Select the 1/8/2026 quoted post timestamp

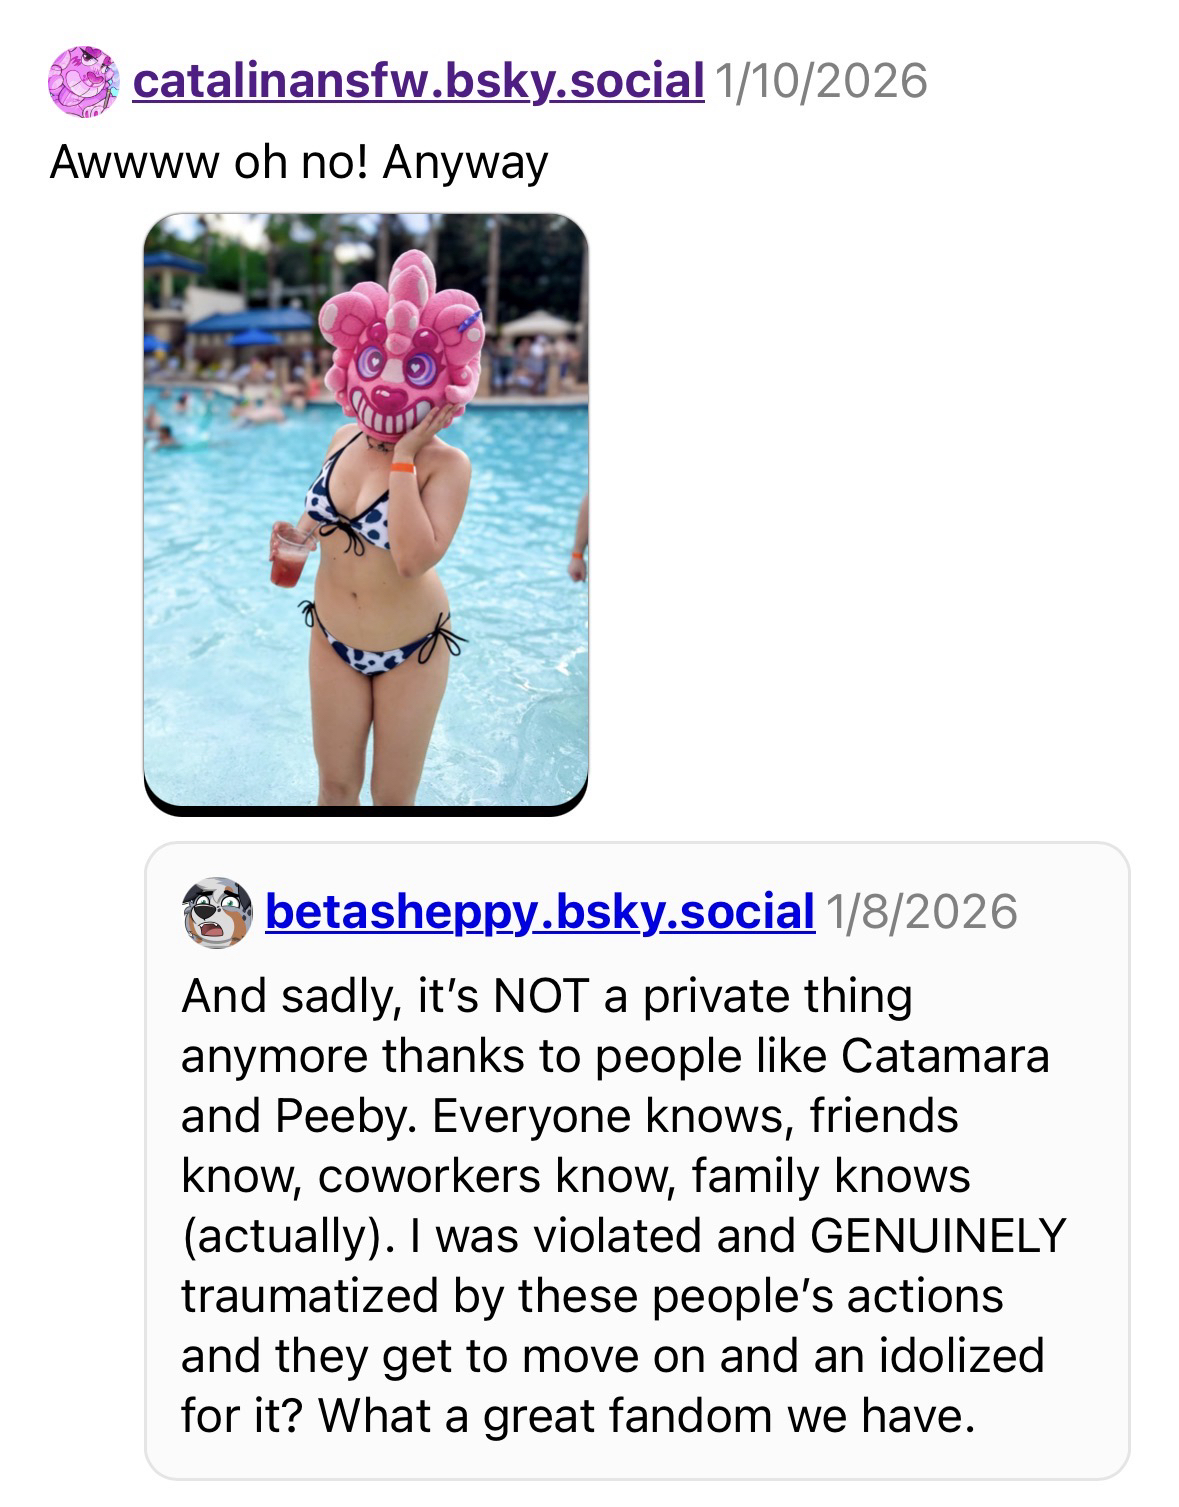pos(922,911)
